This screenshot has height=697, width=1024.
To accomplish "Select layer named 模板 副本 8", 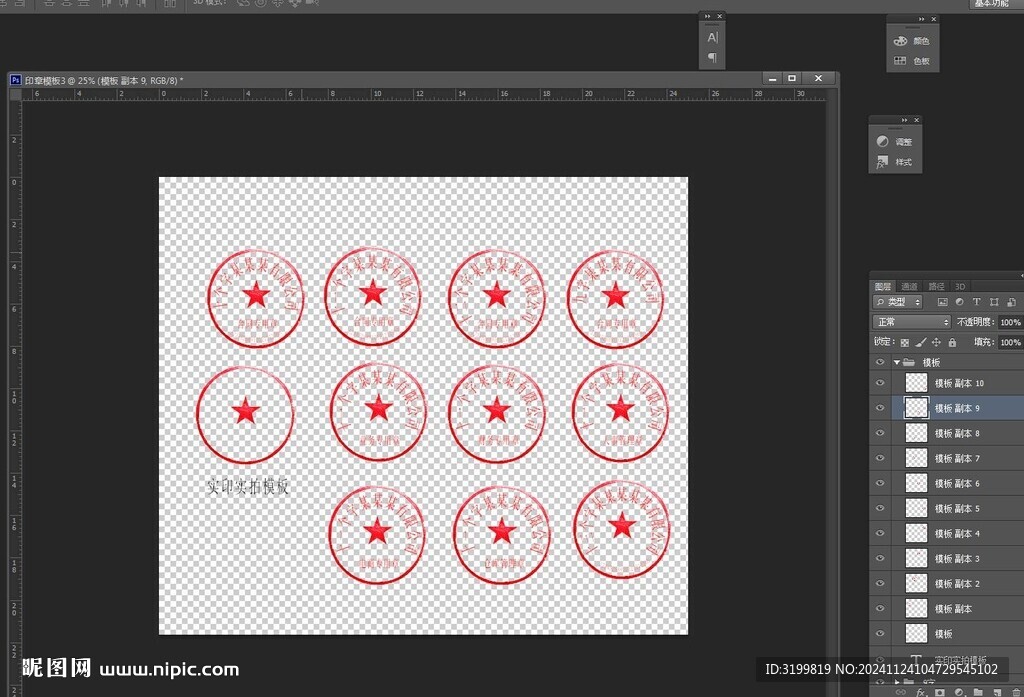I will tap(957, 433).
